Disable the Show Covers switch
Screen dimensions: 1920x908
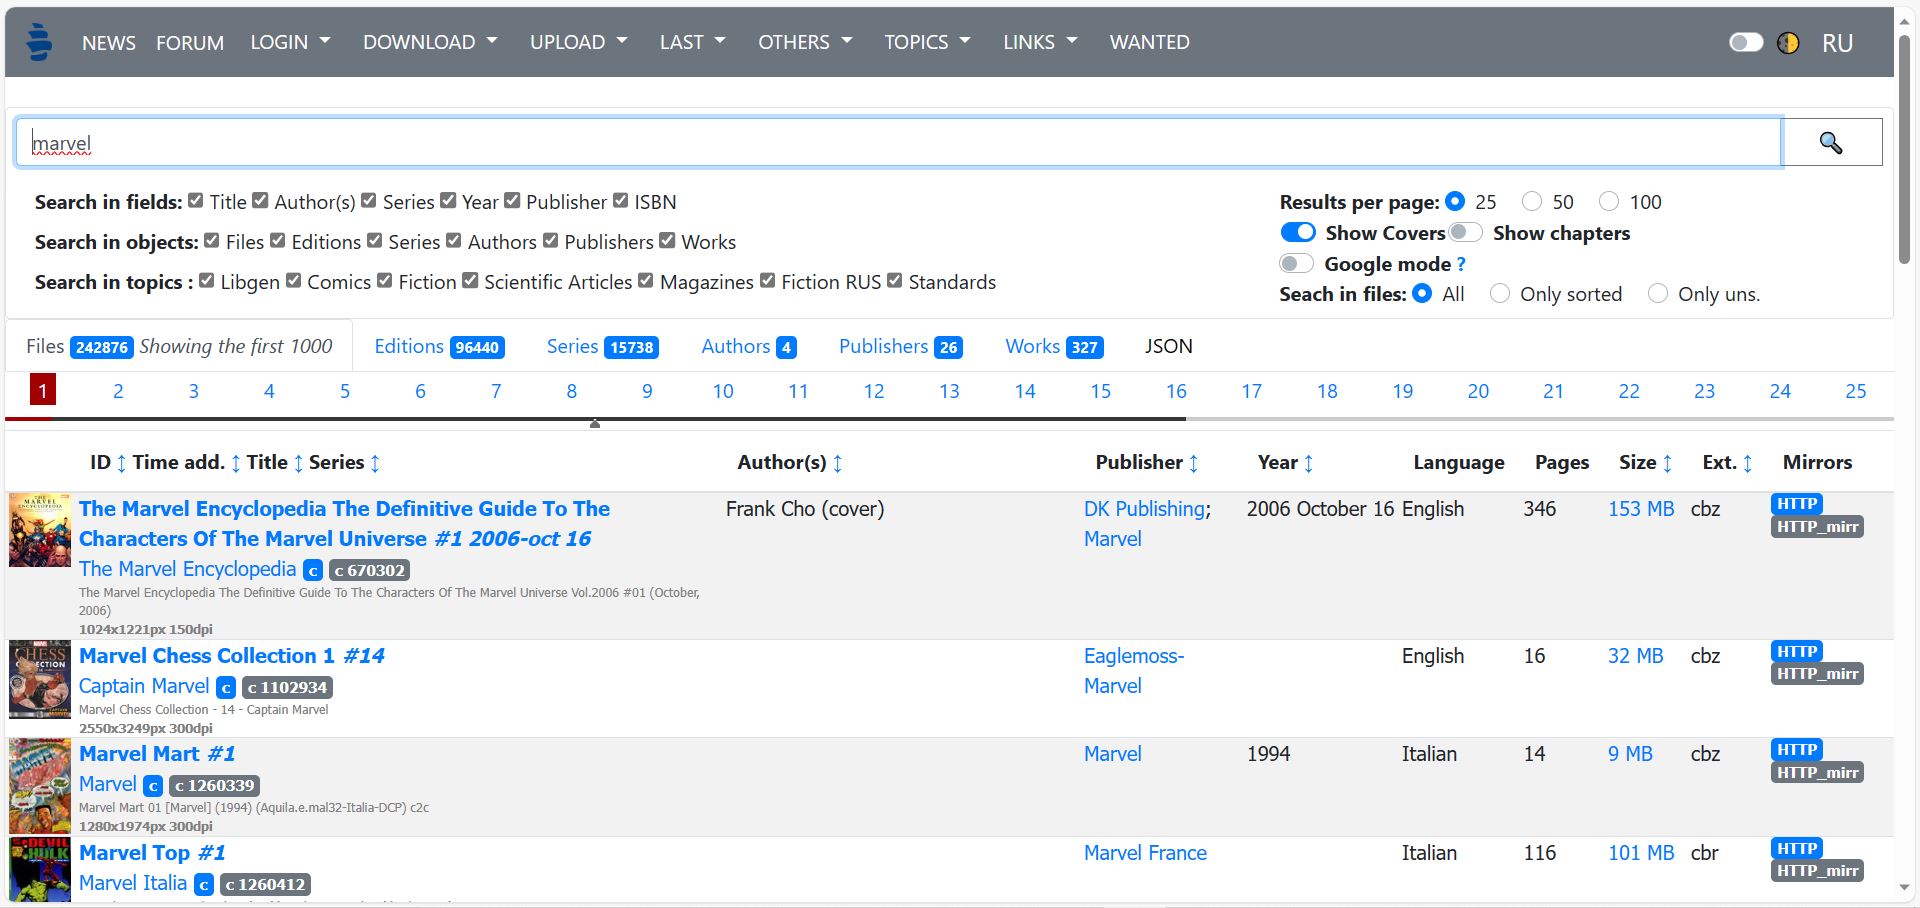(x=1298, y=233)
